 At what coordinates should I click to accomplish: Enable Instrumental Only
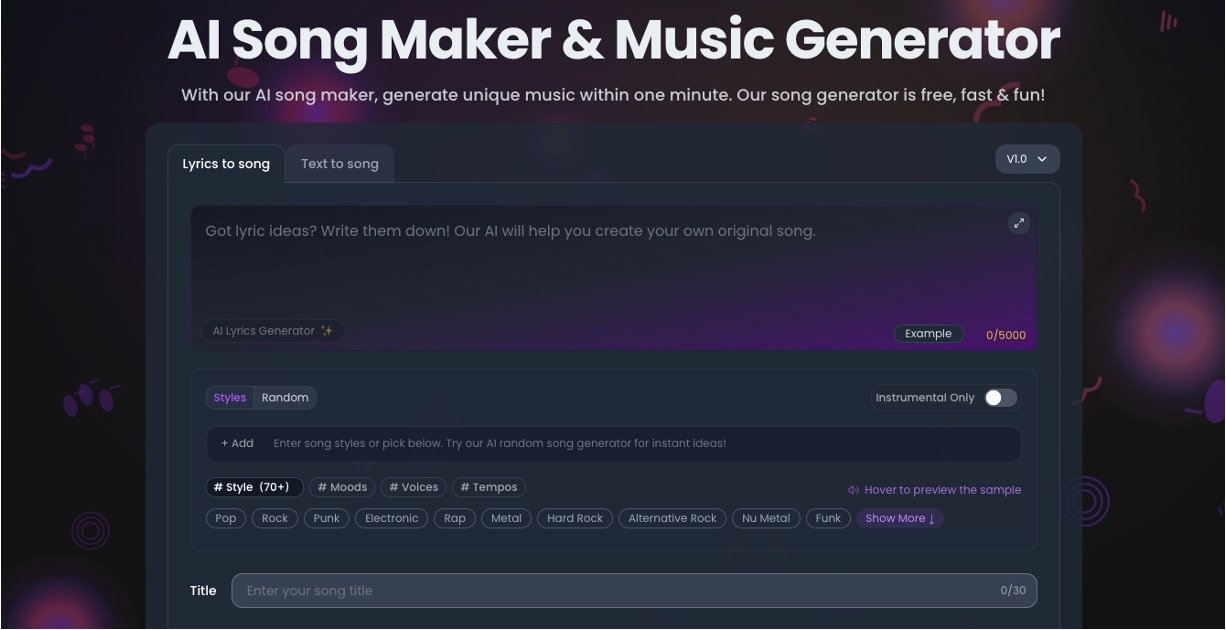click(1000, 397)
